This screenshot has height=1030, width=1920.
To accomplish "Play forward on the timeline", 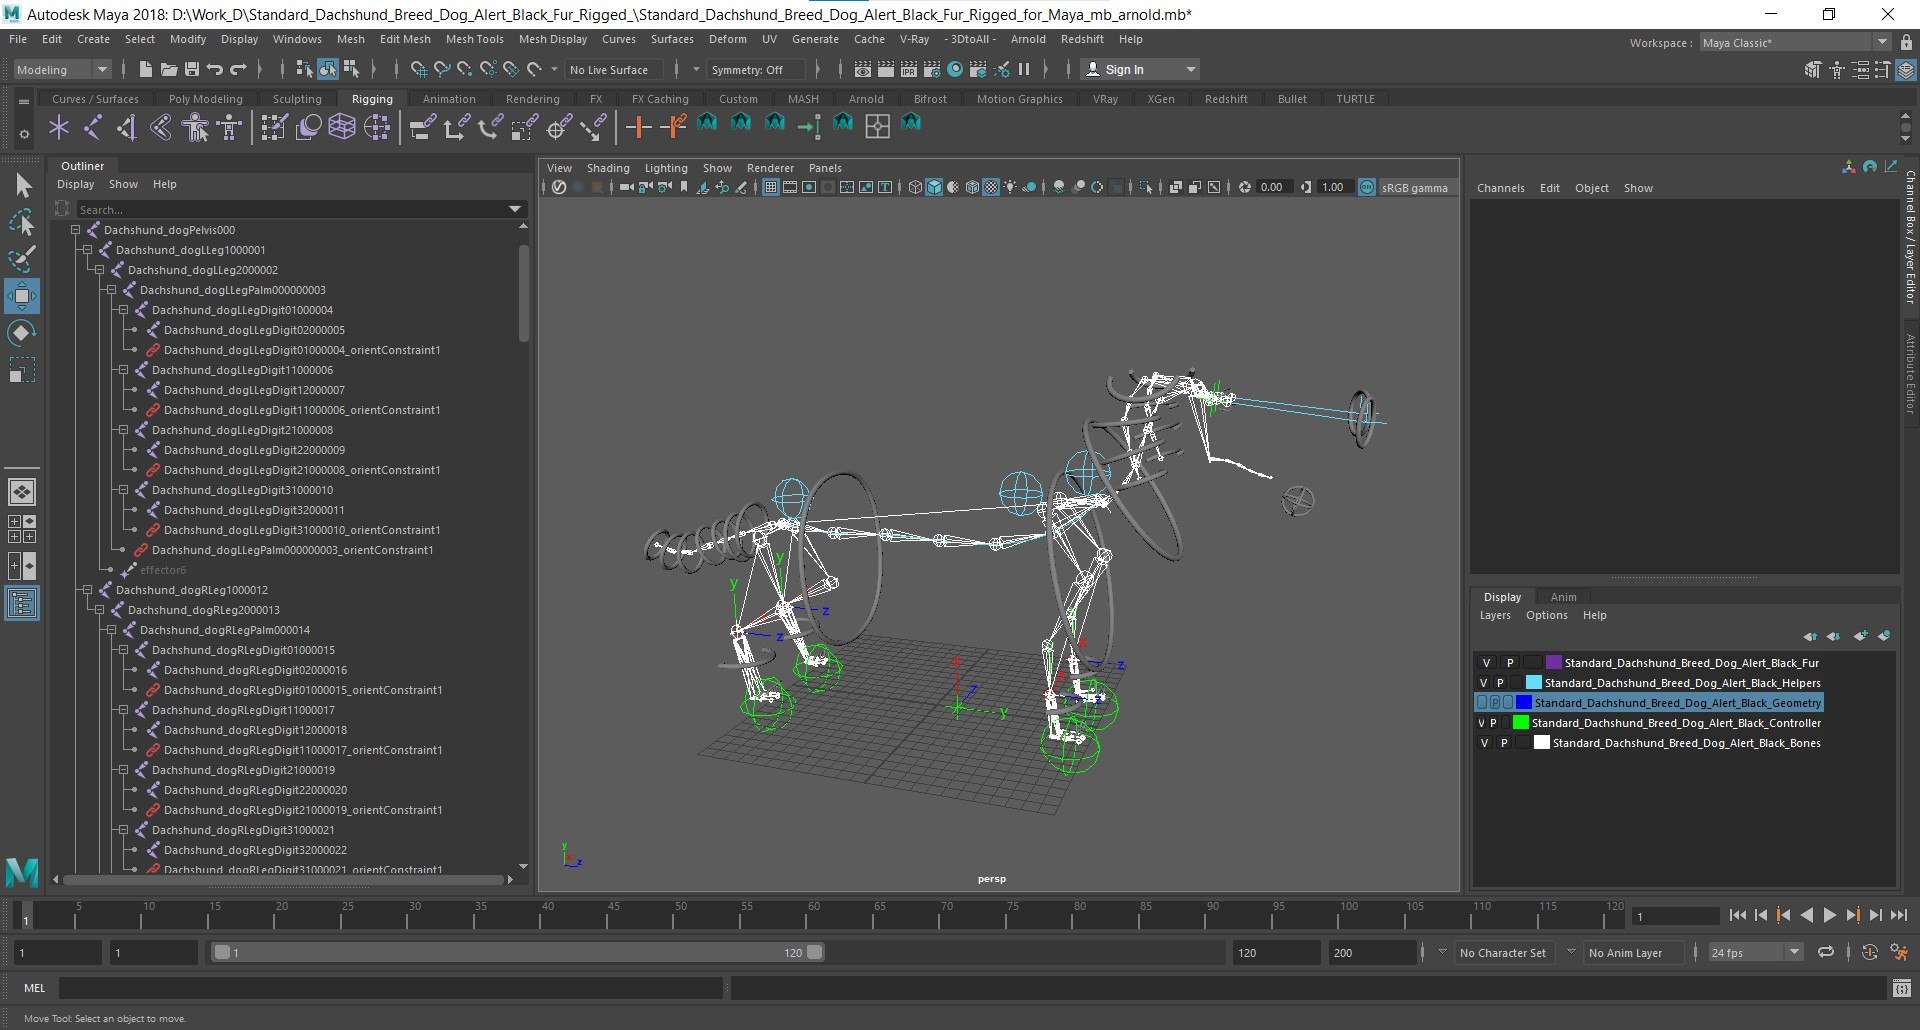I will [x=1830, y=915].
